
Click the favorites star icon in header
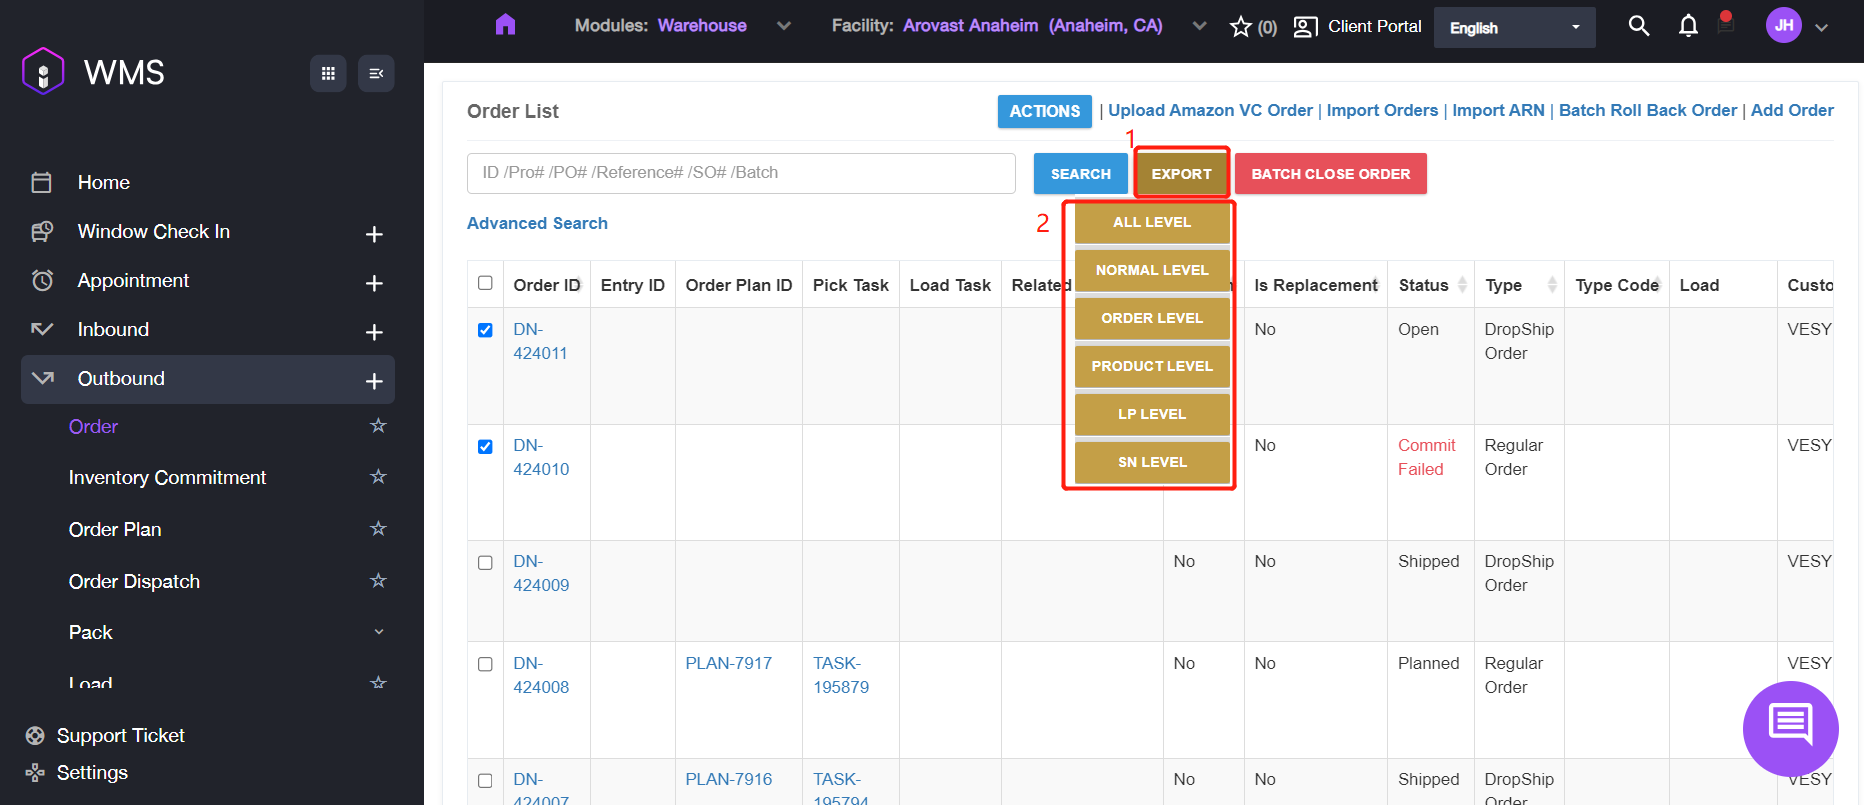1241,27
